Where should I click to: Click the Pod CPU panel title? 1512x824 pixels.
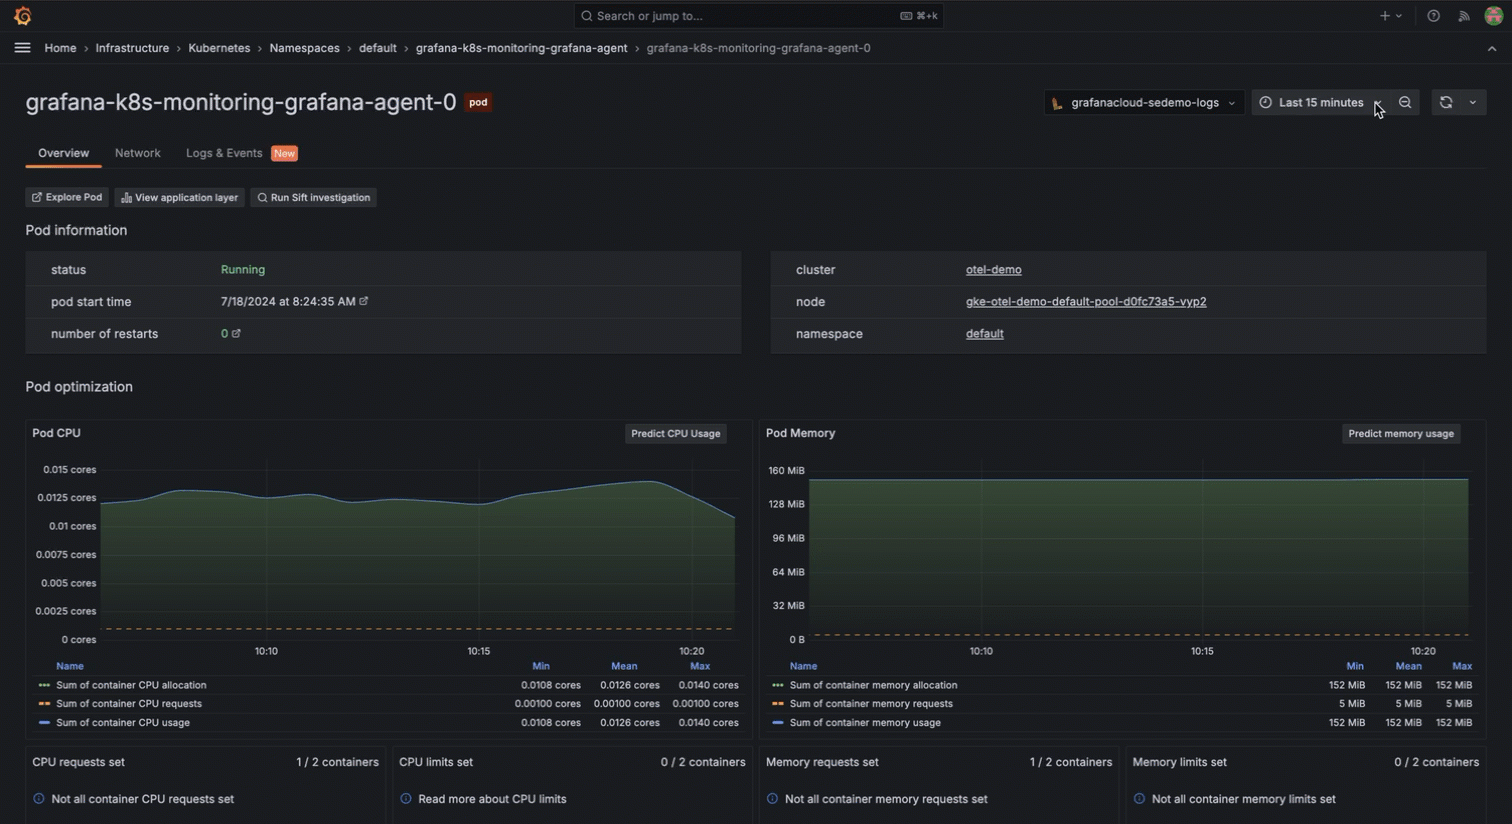(x=56, y=433)
